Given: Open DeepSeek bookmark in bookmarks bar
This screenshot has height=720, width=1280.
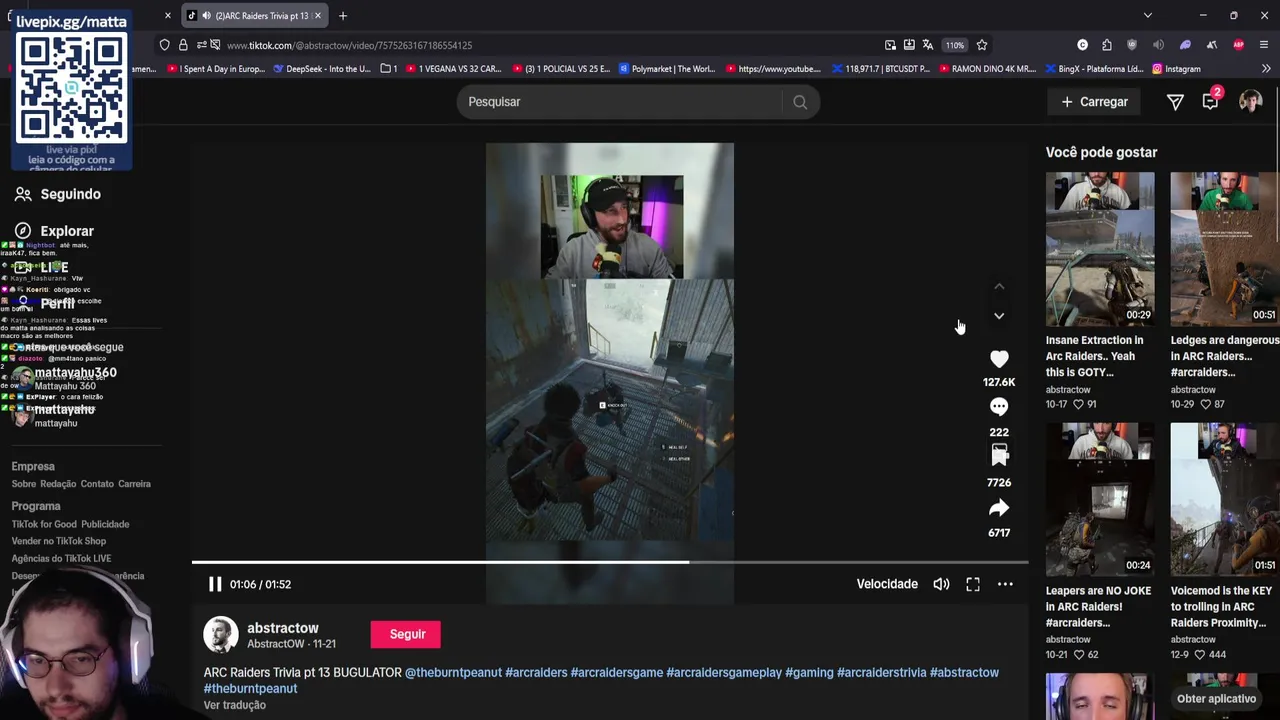Looking at the screenshot, I should (x=321, y=69).
